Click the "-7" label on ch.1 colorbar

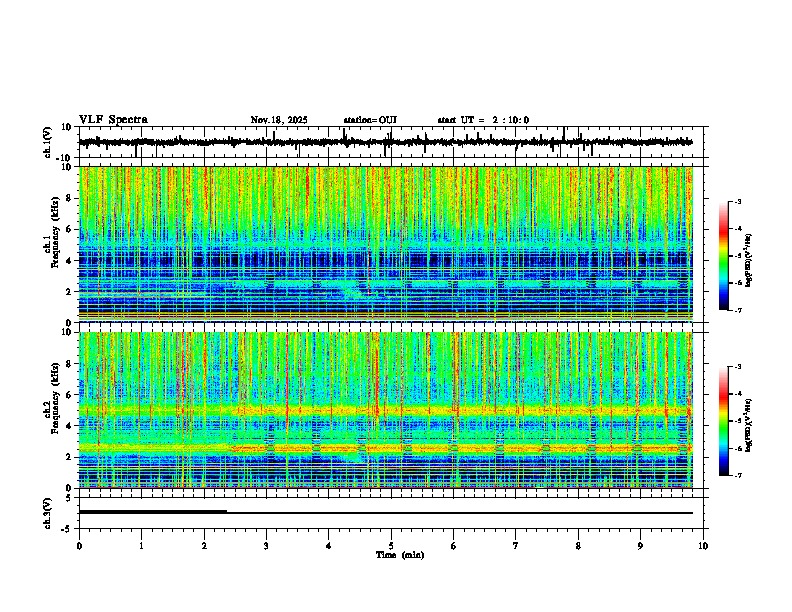pos(737,310)
